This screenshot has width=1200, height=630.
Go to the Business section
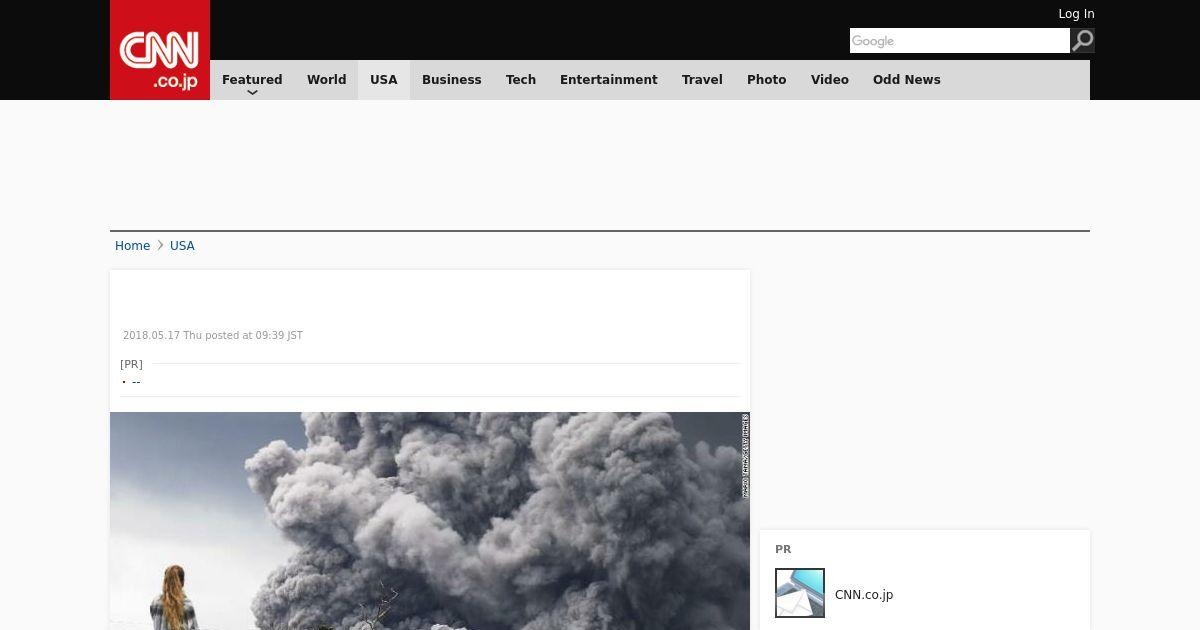pyautogui.click(x=451, y=80)
